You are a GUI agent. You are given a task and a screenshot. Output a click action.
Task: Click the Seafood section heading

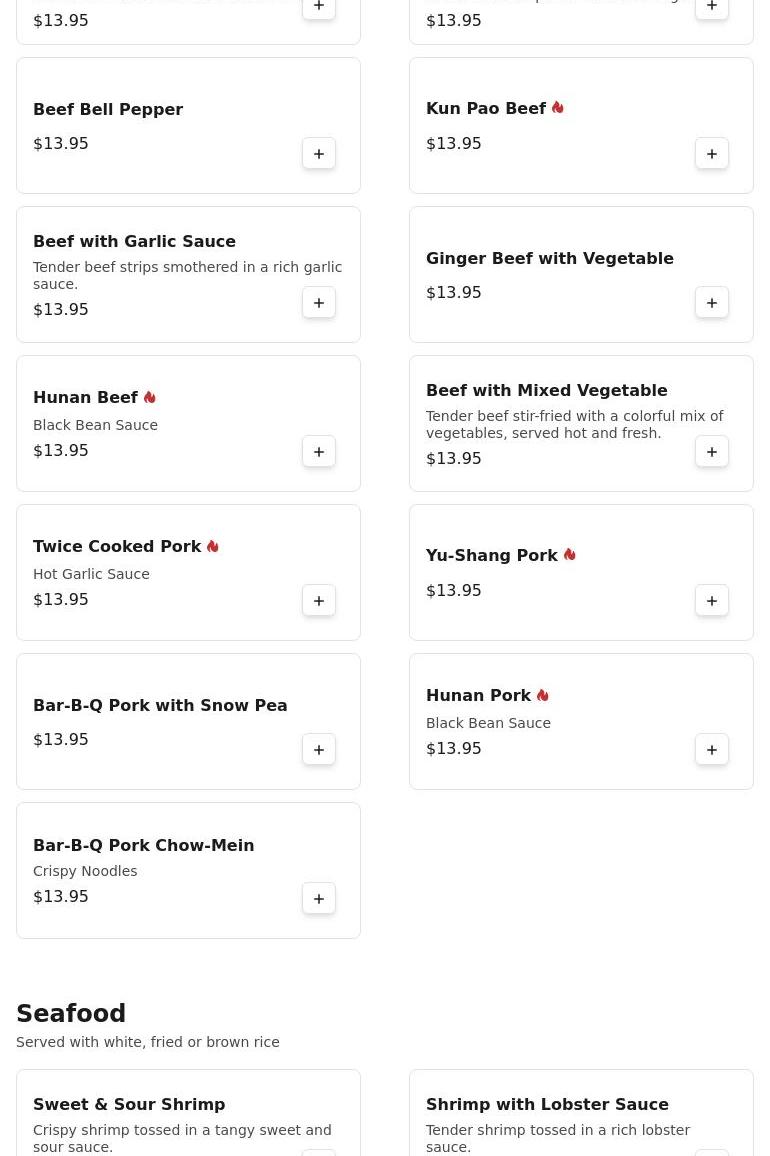pyautogui.click(x=71, y=1013)
